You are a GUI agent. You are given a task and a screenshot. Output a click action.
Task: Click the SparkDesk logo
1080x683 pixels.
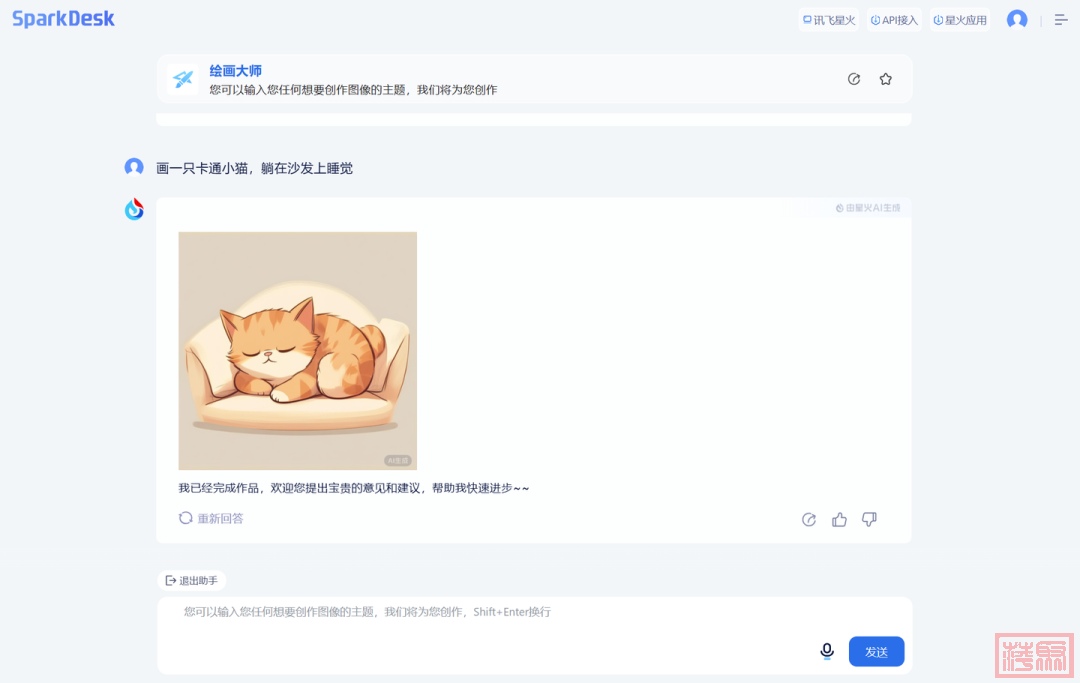tap(63, 19)
